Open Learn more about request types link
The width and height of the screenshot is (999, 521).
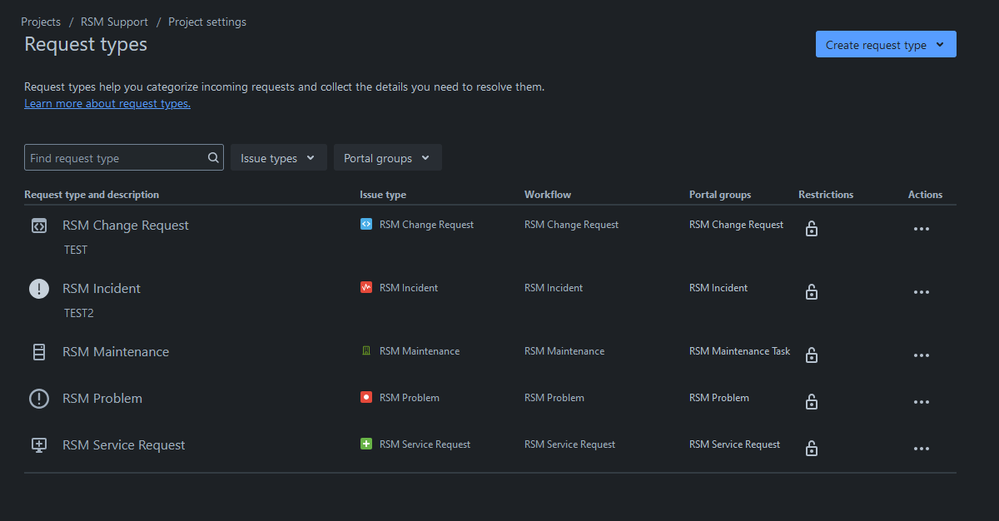pos(107,104)
